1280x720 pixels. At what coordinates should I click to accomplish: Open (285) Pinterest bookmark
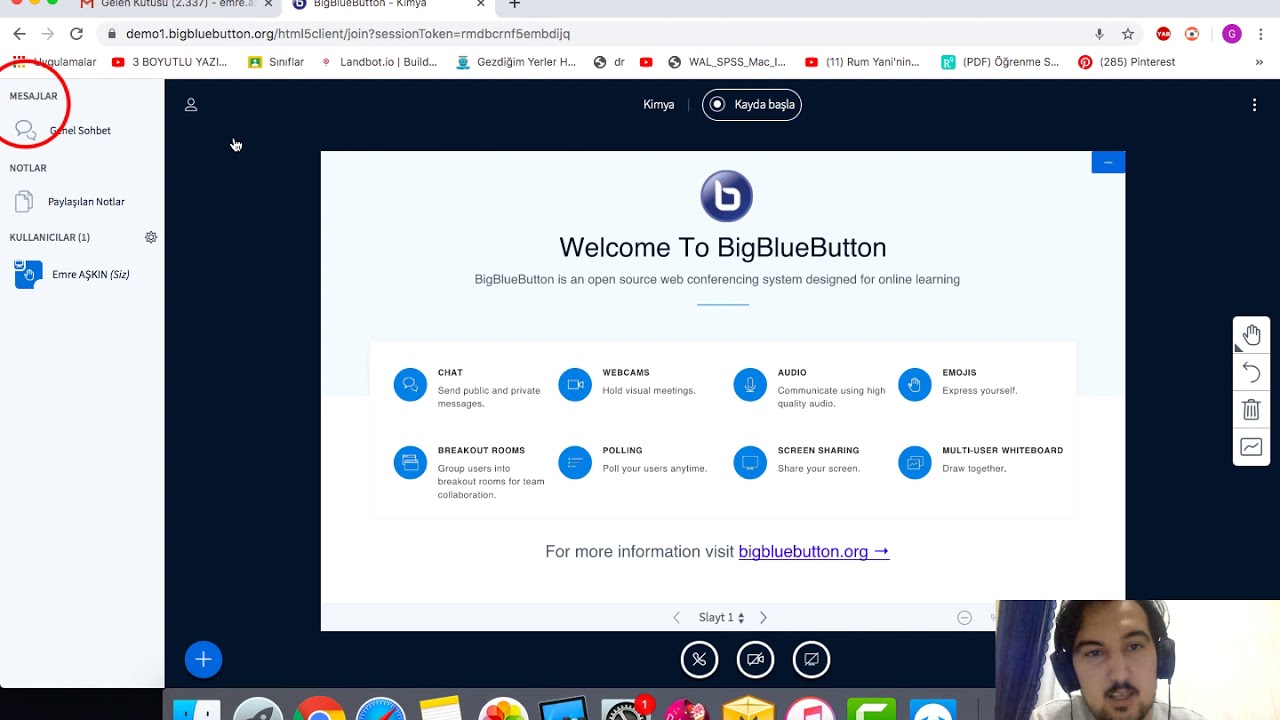[x=1126, y=62]
